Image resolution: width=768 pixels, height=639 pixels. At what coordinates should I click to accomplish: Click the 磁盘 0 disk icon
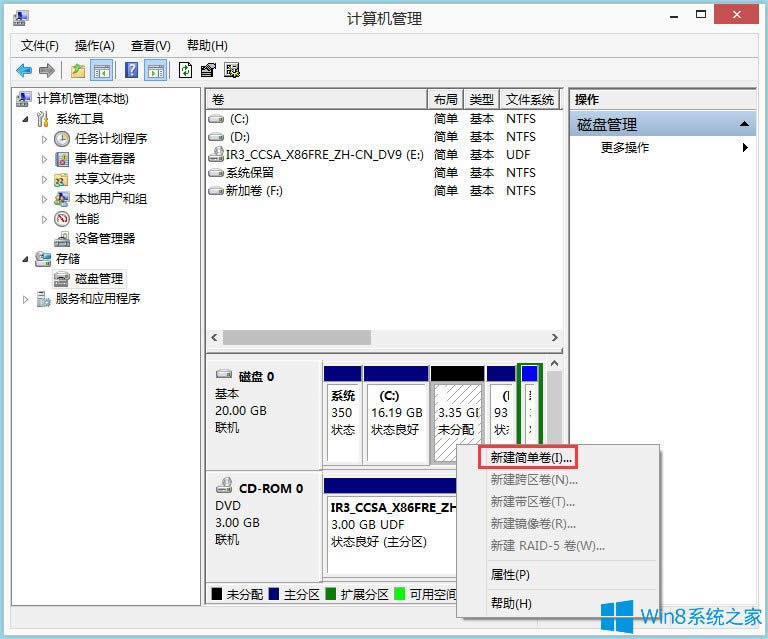coord(224,375)
